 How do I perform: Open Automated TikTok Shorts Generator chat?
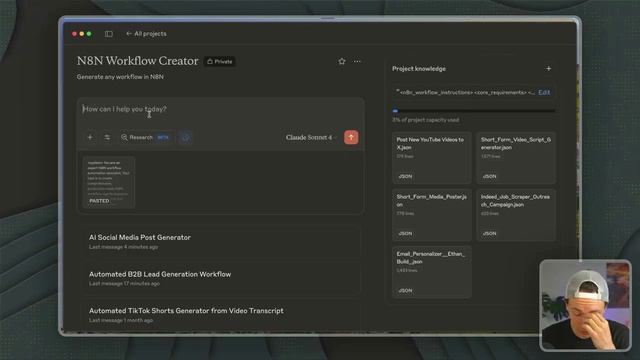click(220, 315)
